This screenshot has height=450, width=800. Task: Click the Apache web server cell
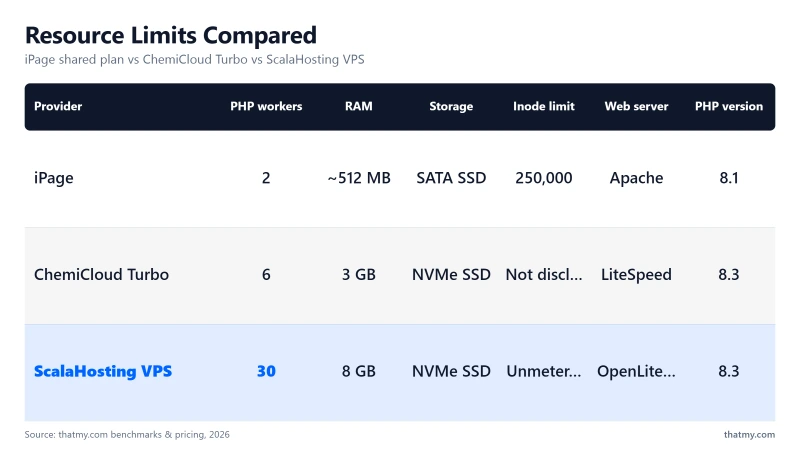point(636,178)
